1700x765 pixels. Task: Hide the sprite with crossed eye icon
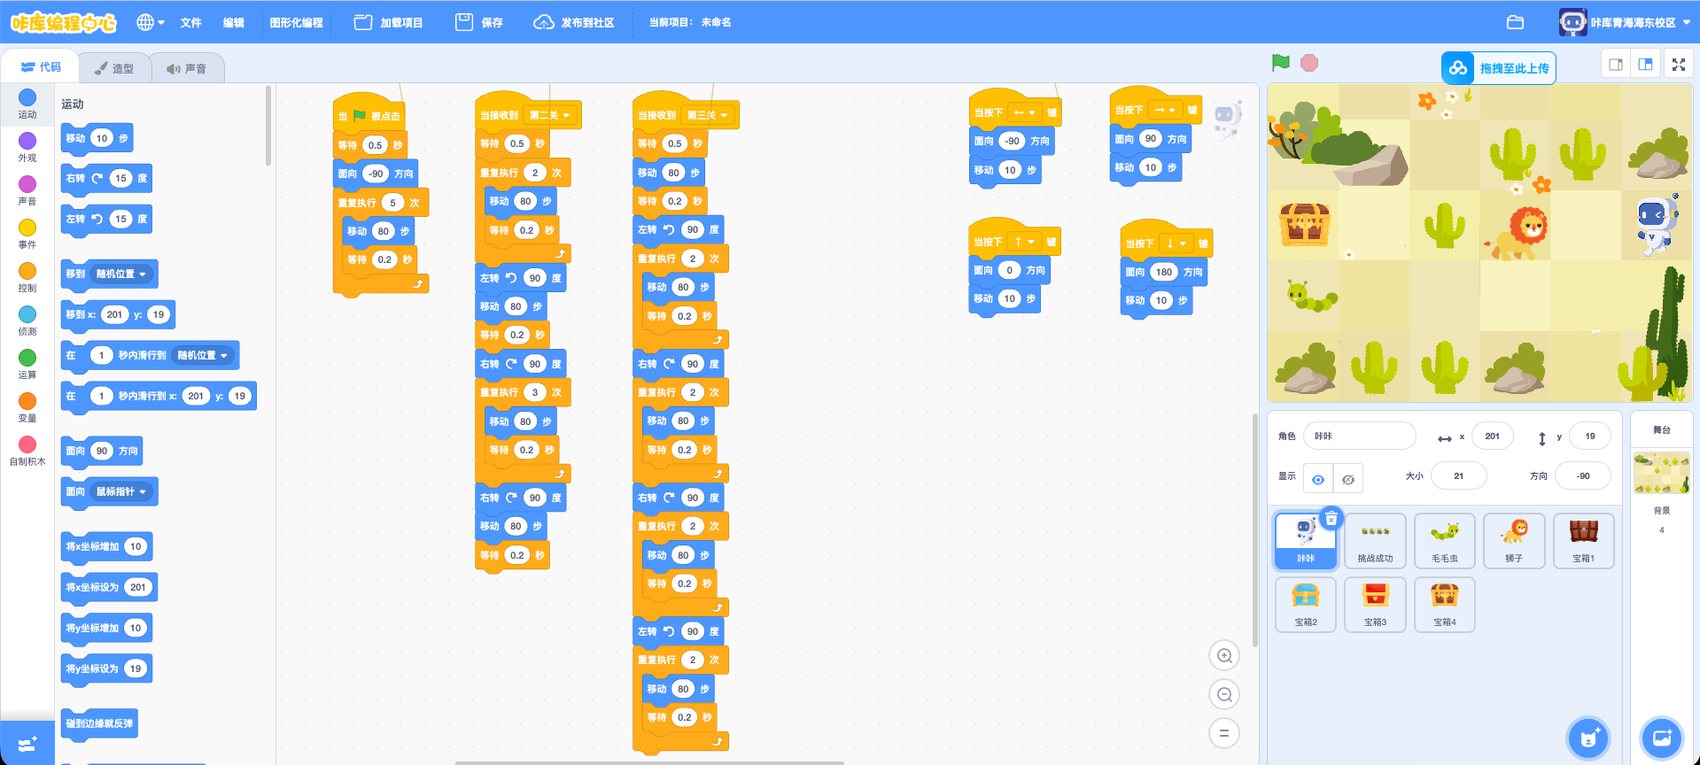1348,479
